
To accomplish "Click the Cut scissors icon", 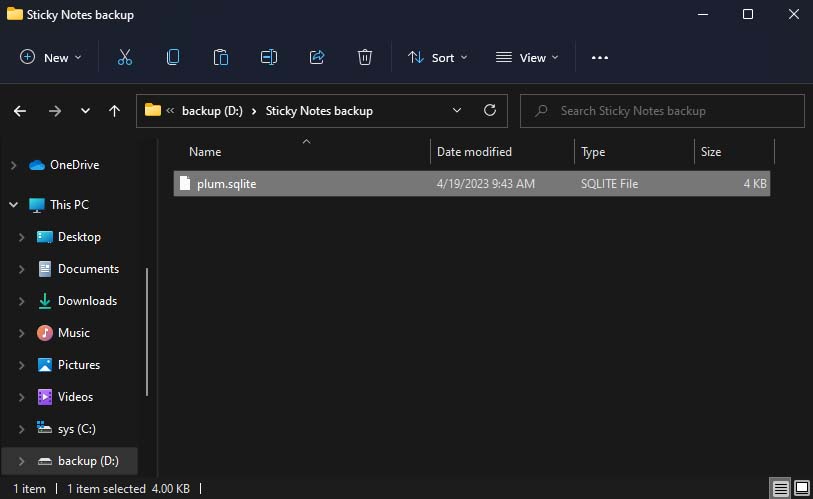I will [125, 58].
